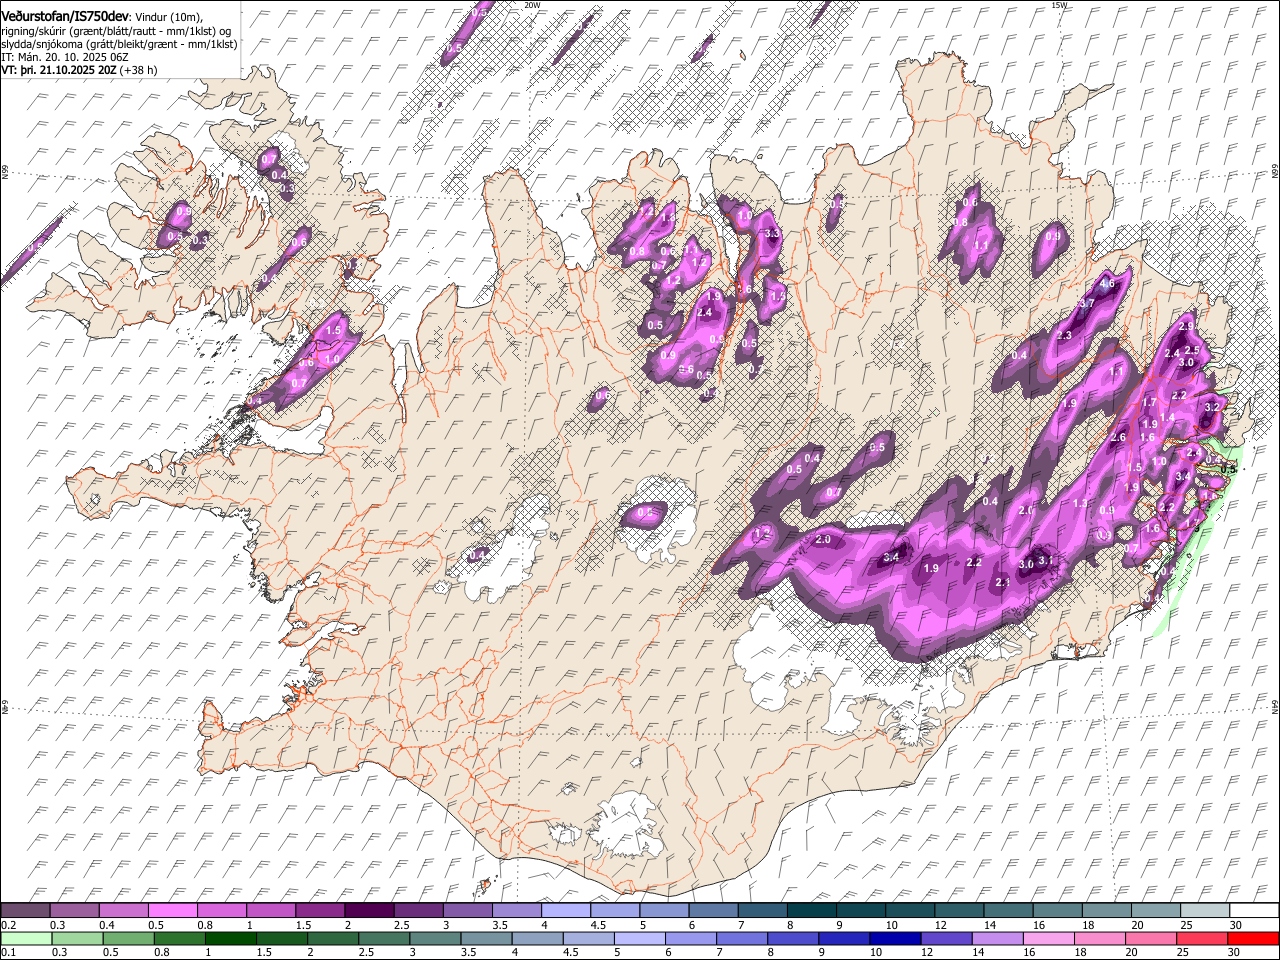
Task: Click the palest green 0.1 swatch in the bottom legend row
Action: tap(26, 938)
